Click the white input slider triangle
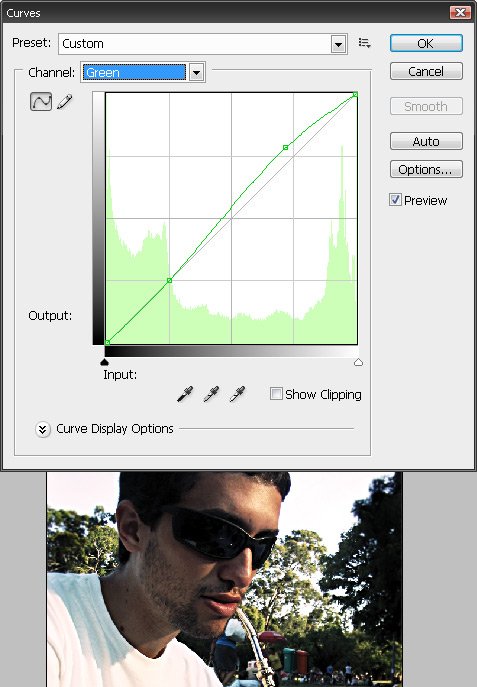This screenshot has height=687, width=477. click(x=358, y=362)
